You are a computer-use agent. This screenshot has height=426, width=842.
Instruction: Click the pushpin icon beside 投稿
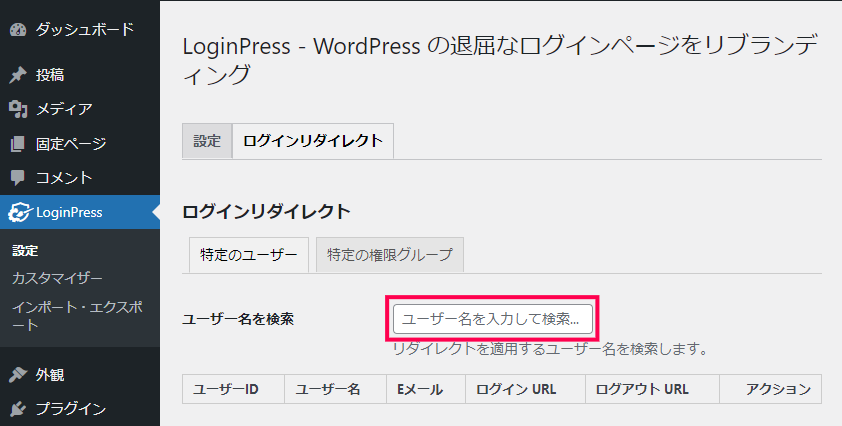point(18,75)
